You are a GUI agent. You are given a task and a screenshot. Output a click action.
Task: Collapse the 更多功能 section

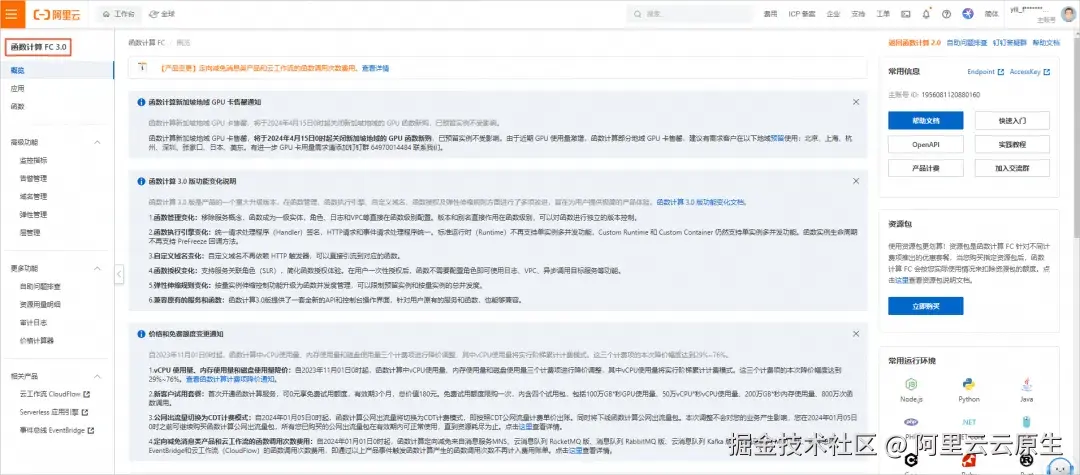pyautogui.click(x=97, y=268)
